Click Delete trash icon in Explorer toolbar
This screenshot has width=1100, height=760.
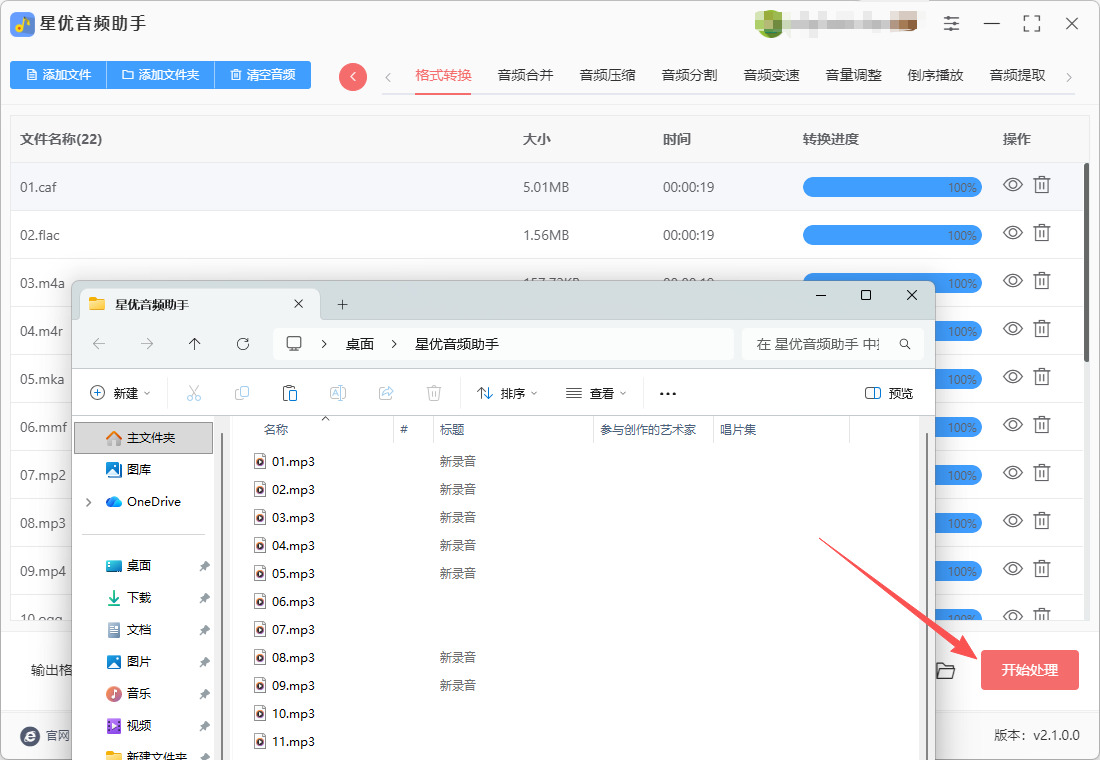(x=434, y=393)
